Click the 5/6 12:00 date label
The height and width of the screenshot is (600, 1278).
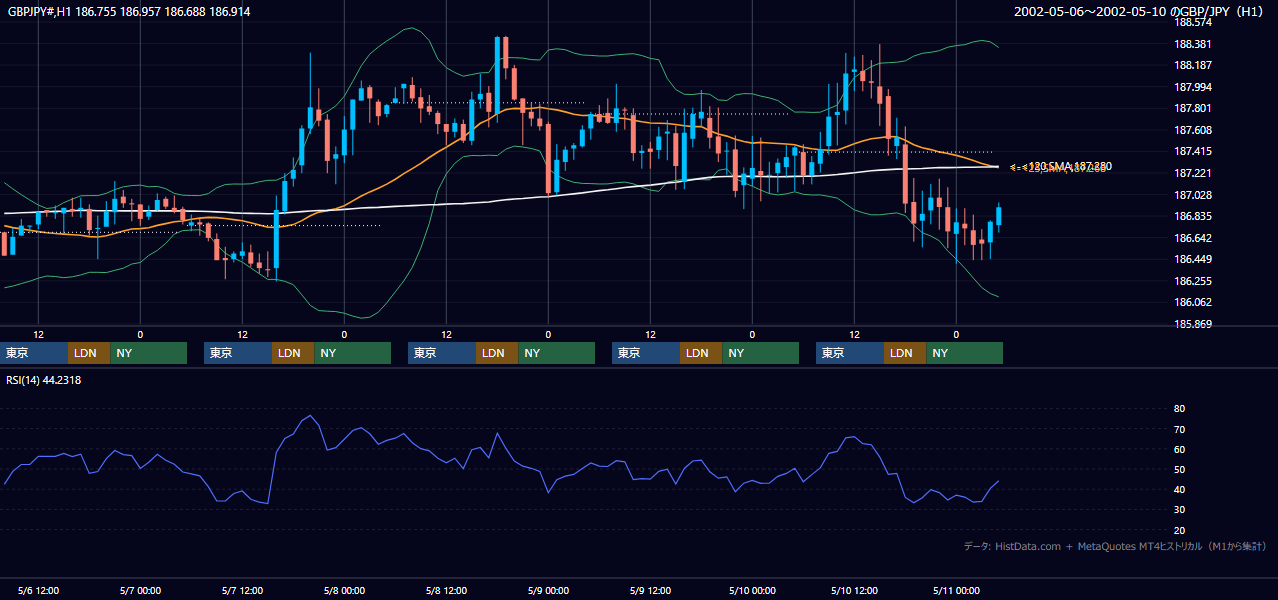(x=38, y=591)
